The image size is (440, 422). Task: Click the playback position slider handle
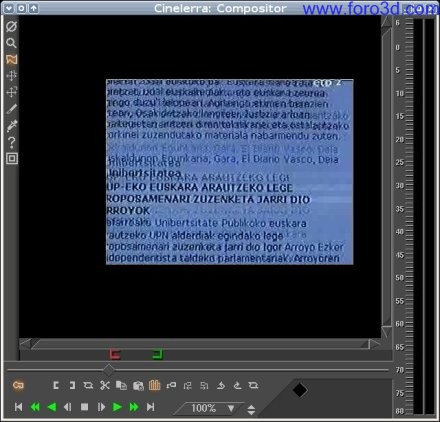[109, 370]
